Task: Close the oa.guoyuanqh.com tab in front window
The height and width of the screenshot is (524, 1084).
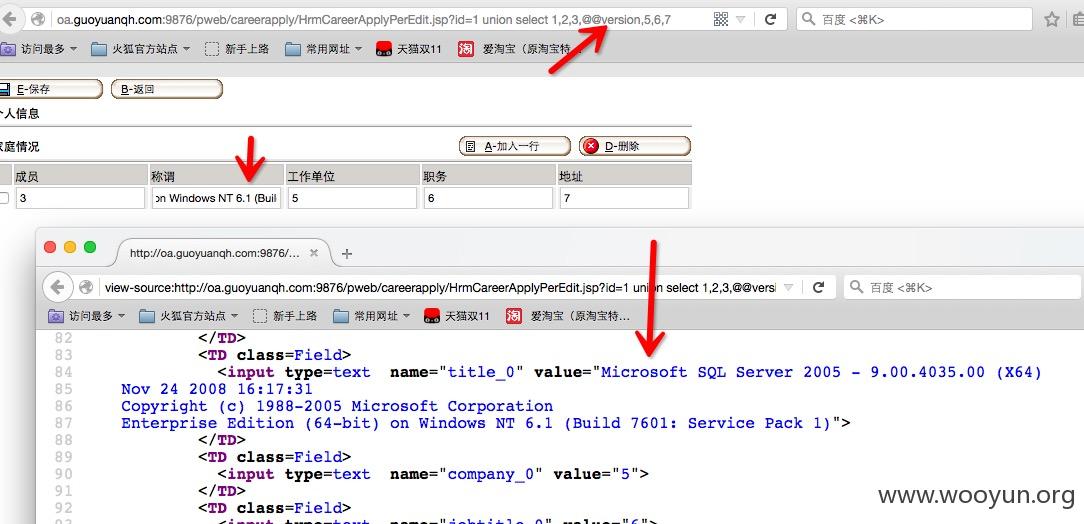Action: [x=313, y=253]
